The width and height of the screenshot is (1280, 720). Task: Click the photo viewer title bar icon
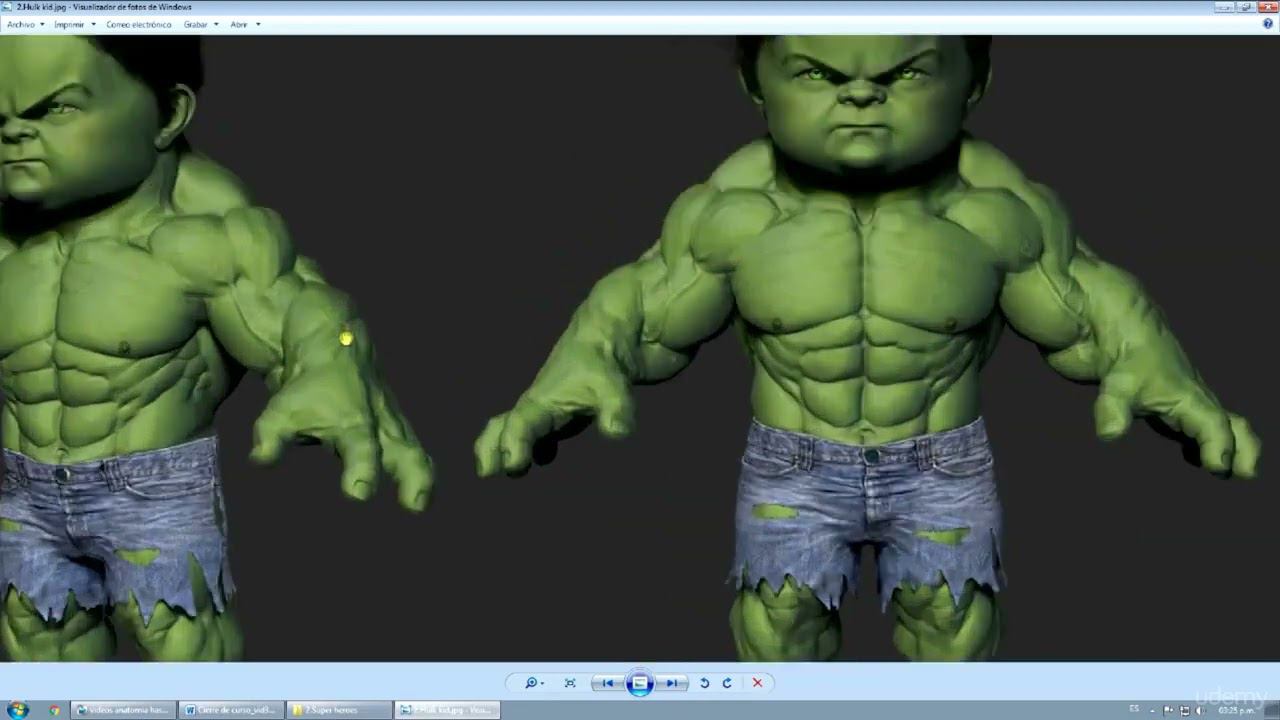[x=7, y=7]
